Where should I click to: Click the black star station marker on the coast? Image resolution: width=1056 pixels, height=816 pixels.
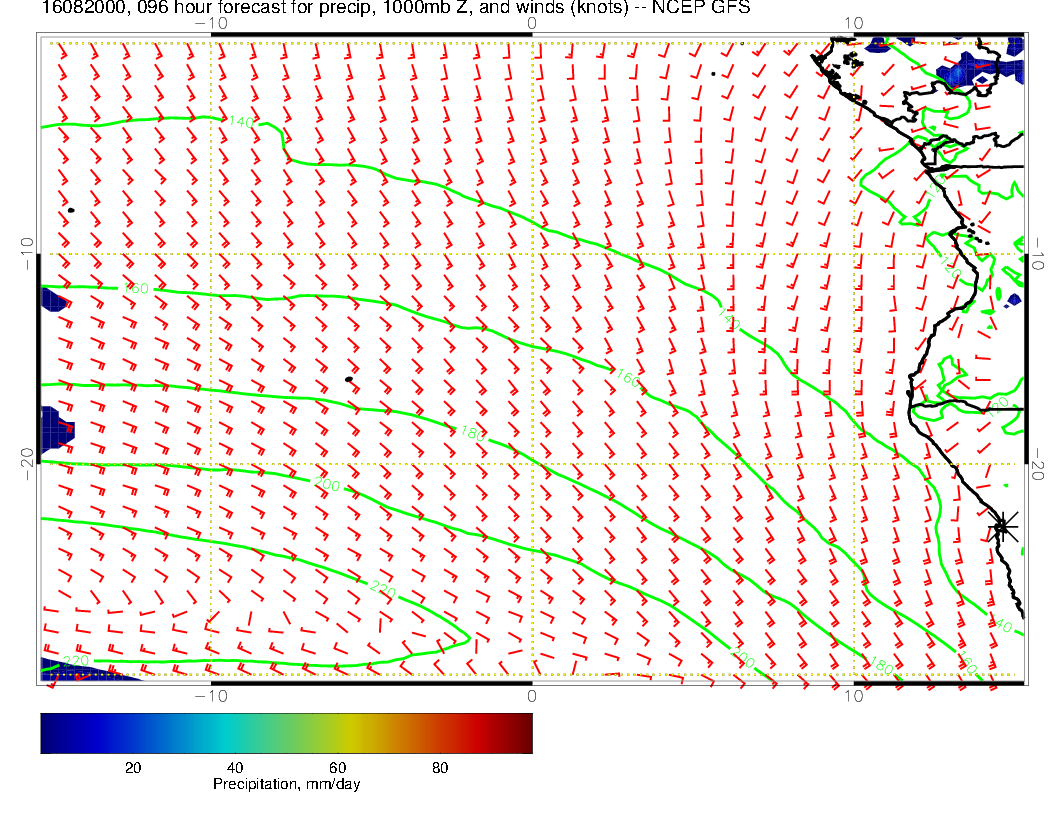coord(1002,526)
